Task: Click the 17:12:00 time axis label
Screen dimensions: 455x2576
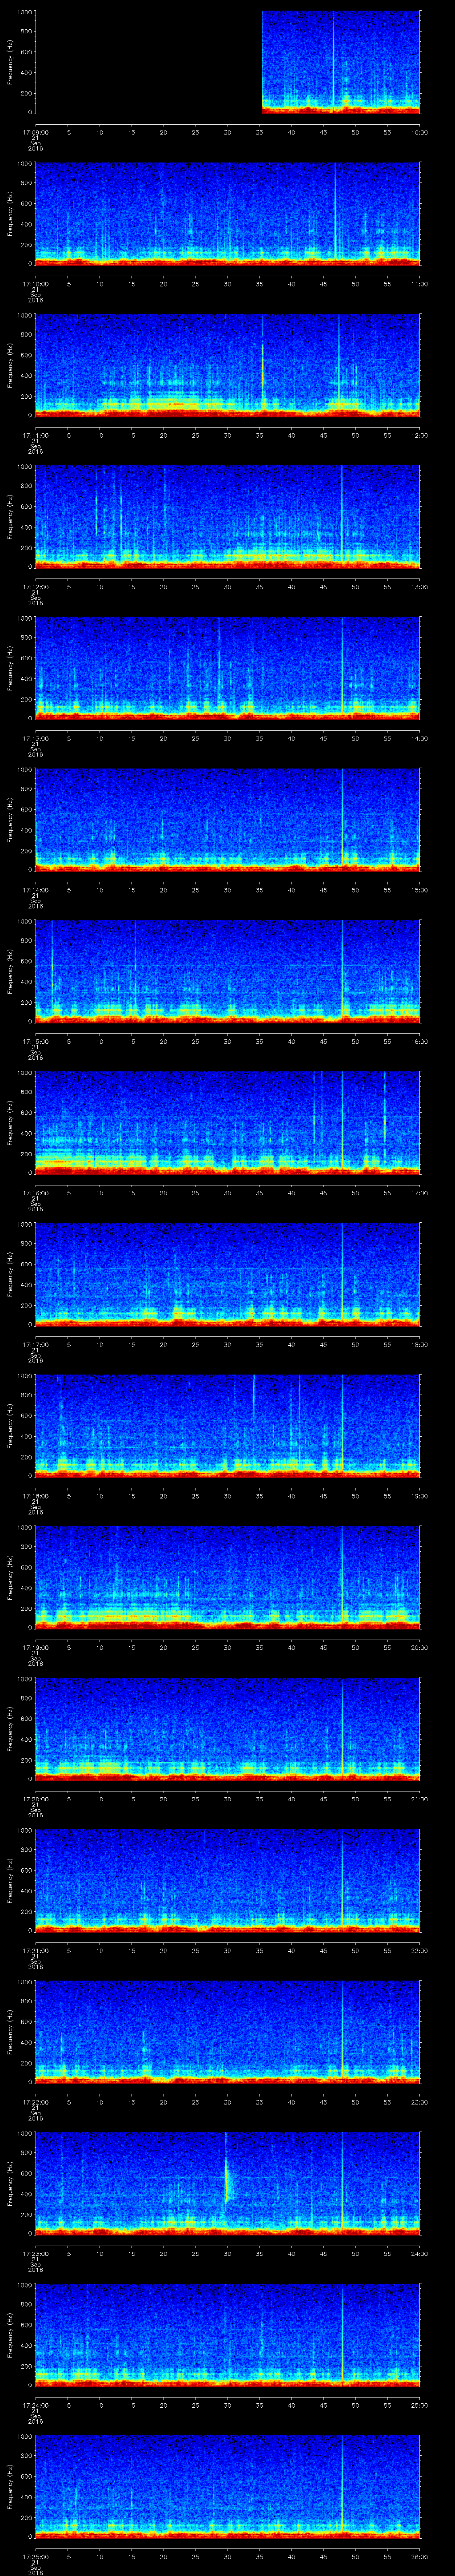Action: [x=35, y=587]
